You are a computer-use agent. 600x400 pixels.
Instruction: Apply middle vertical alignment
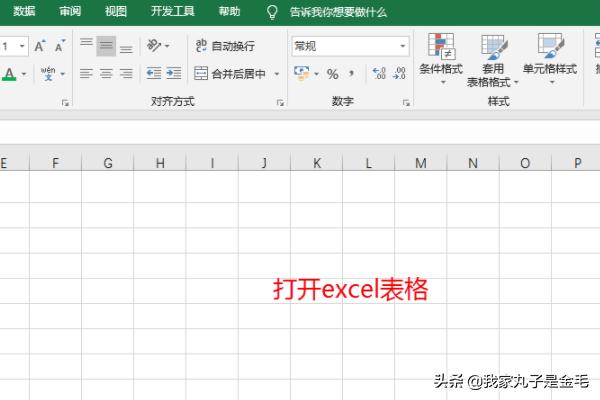tap(106, 46)
